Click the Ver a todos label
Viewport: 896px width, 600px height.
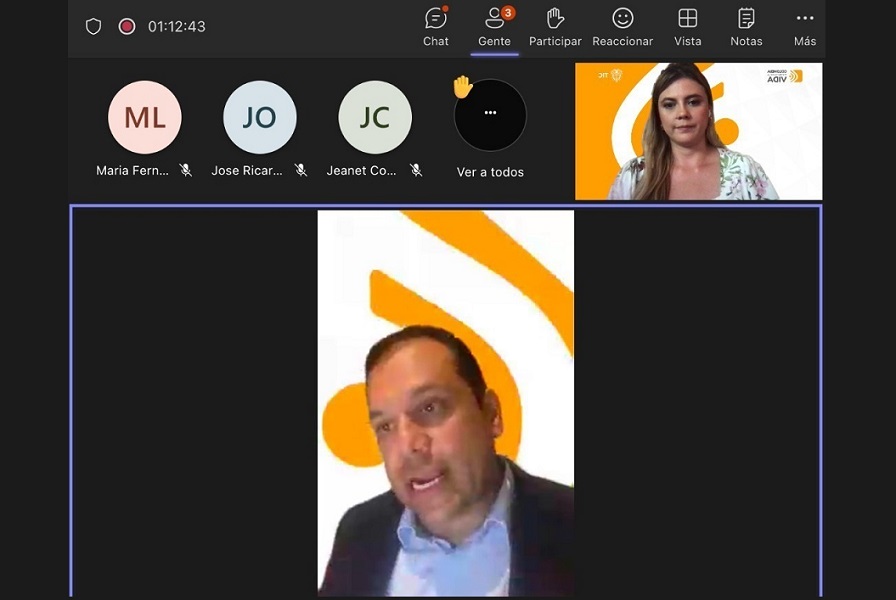click(x=490, y=172)
